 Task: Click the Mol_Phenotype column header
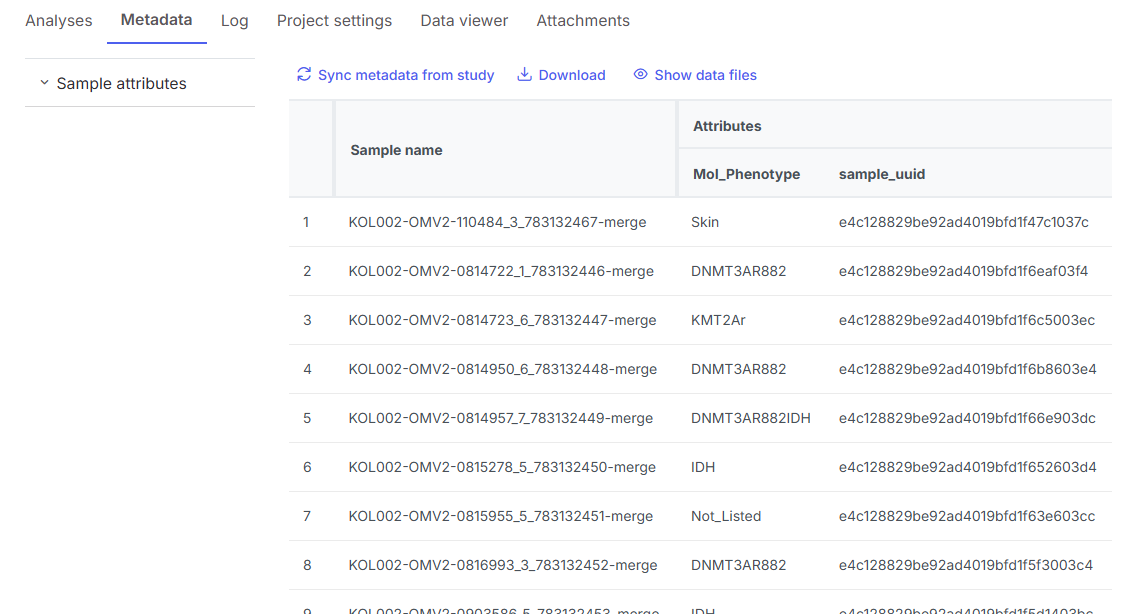coord(746,174)
